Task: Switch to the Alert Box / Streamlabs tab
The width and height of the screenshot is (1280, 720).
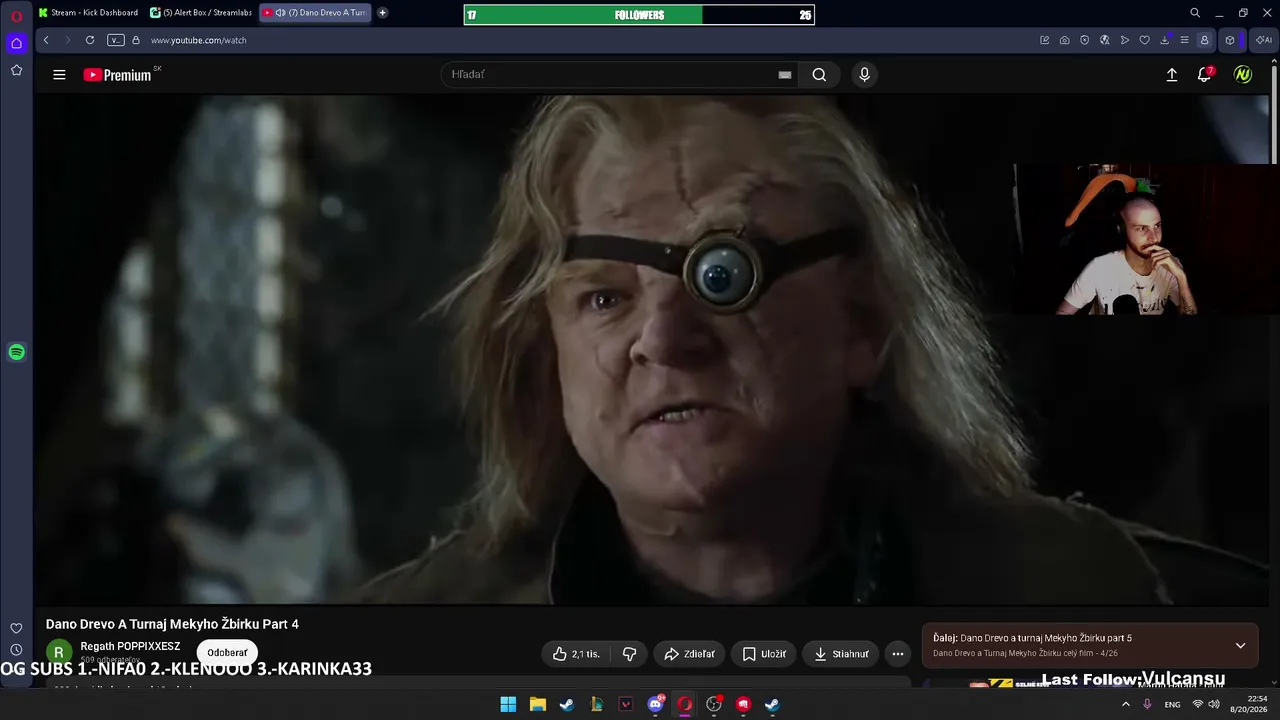Action: click(200, 13)
